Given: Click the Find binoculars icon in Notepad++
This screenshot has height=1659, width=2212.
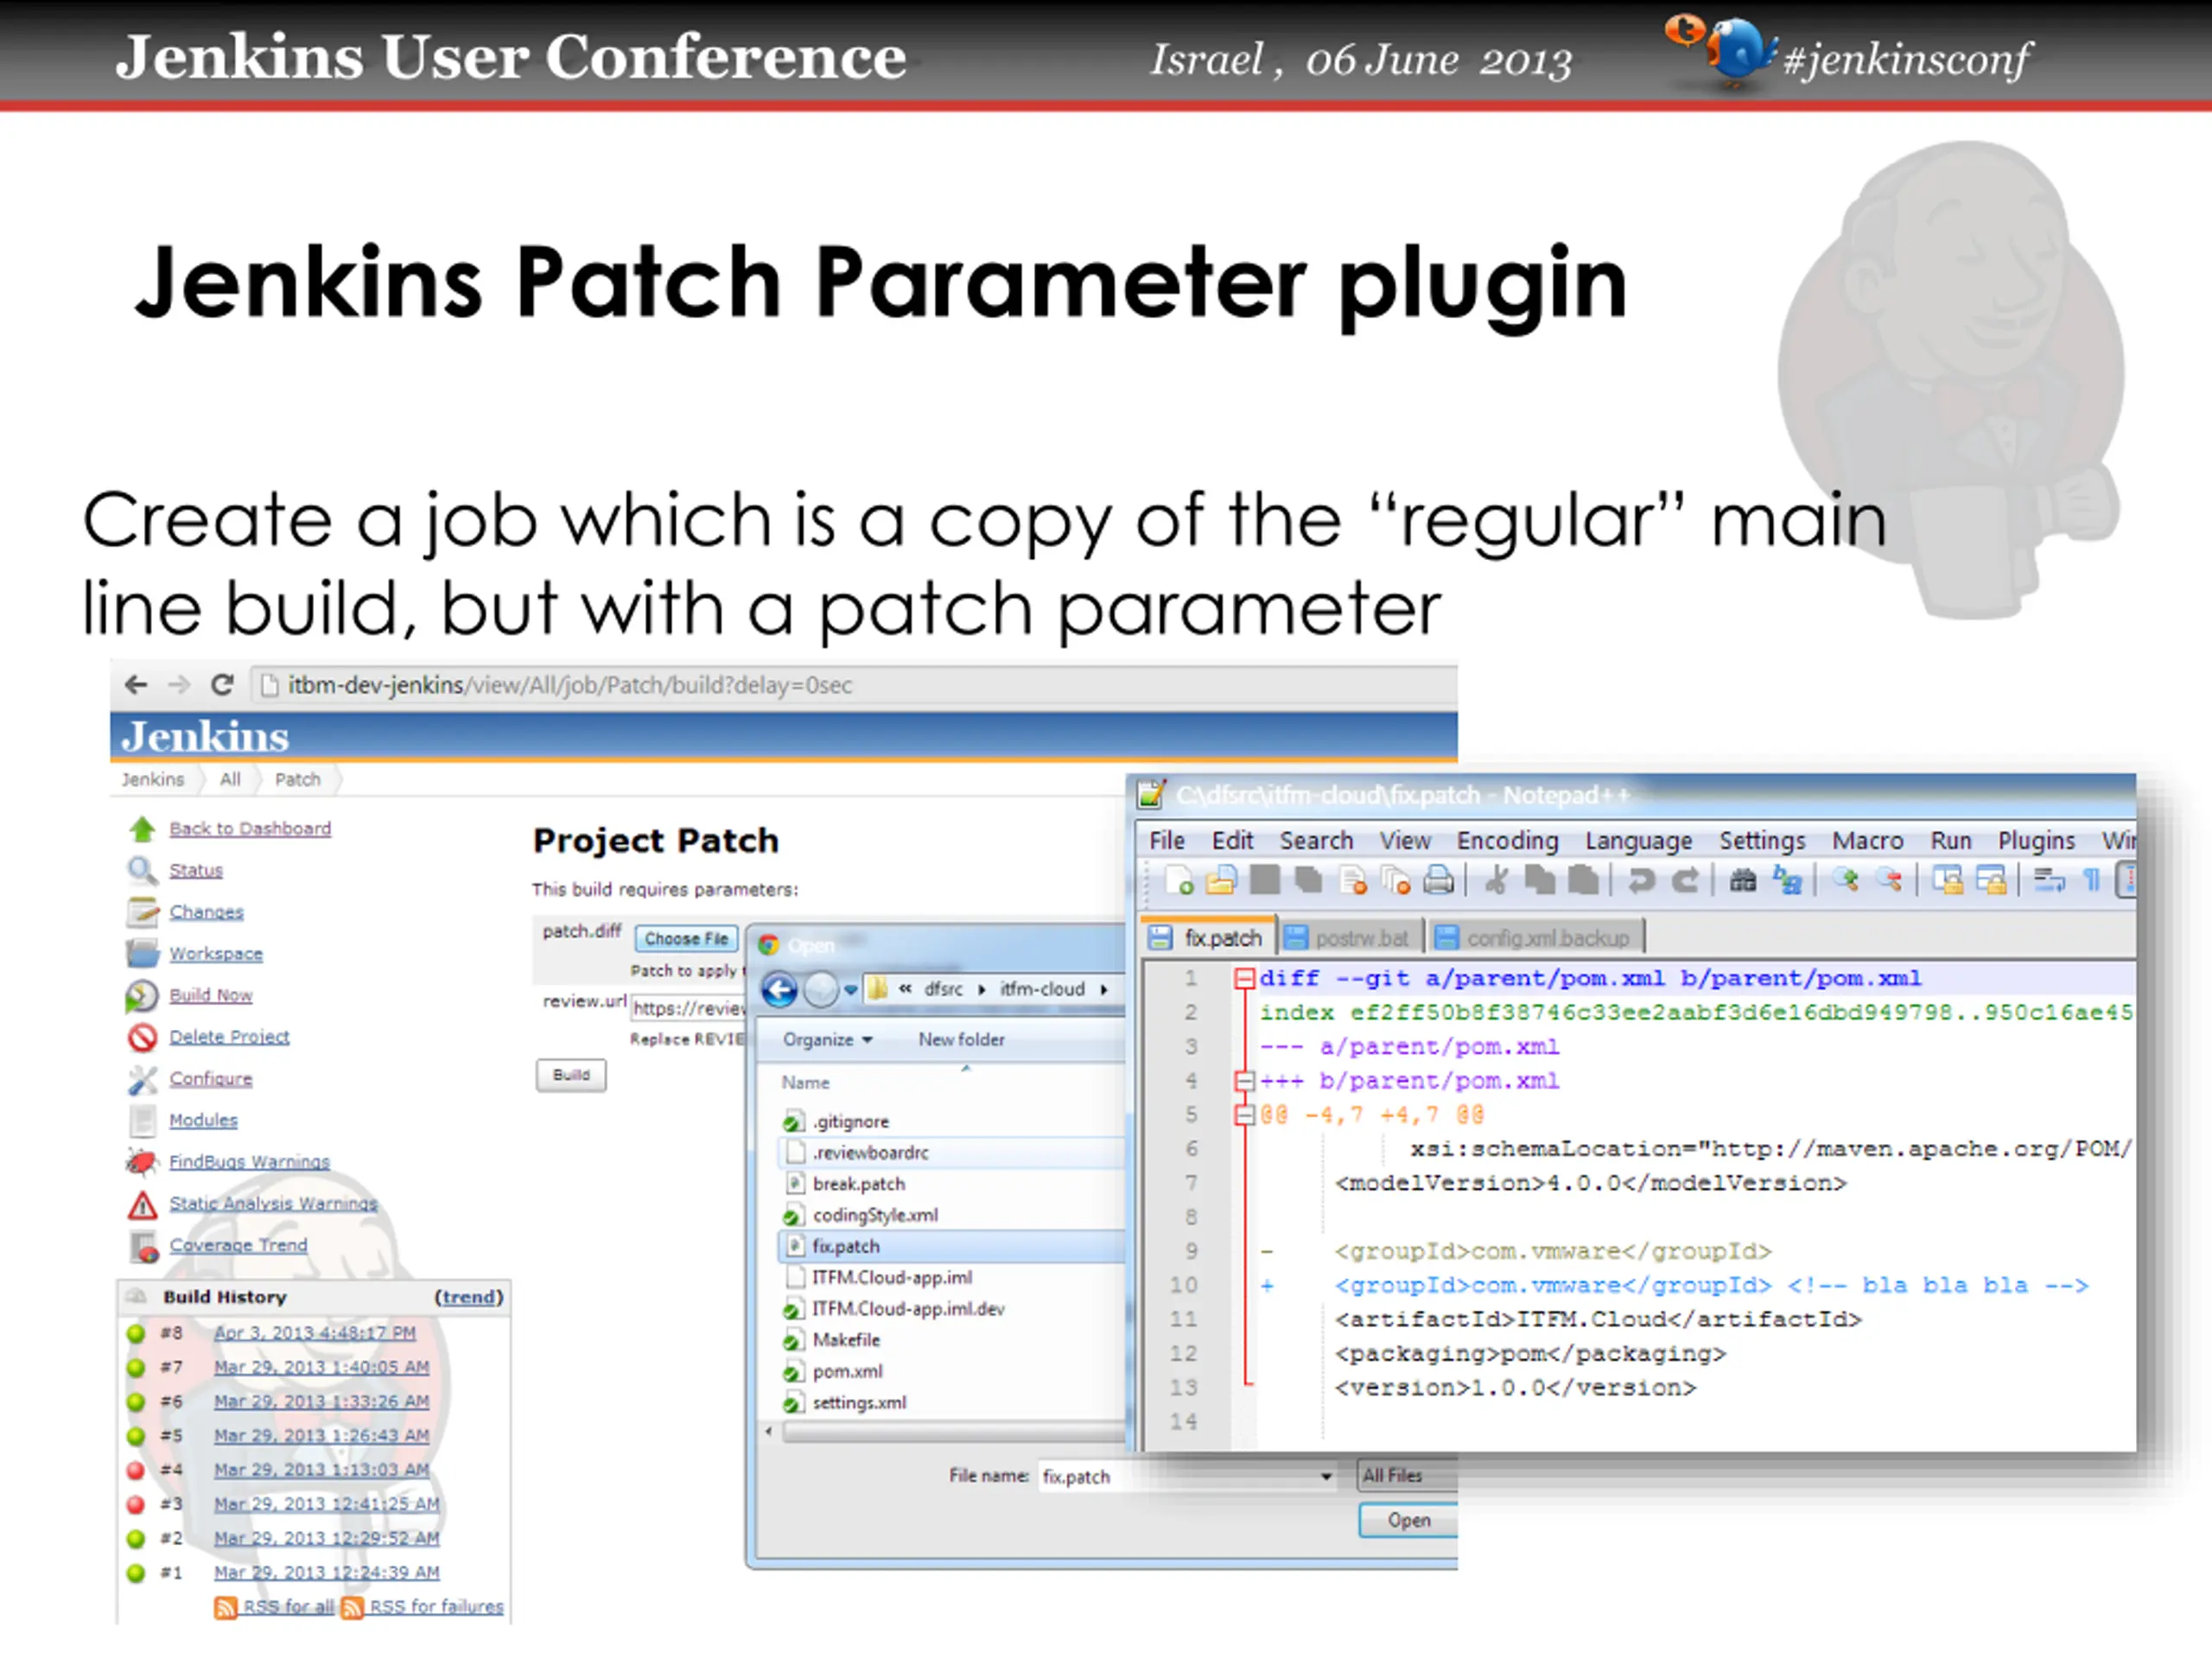Looking at the screenshot, I should click(x=1743, y=880).
